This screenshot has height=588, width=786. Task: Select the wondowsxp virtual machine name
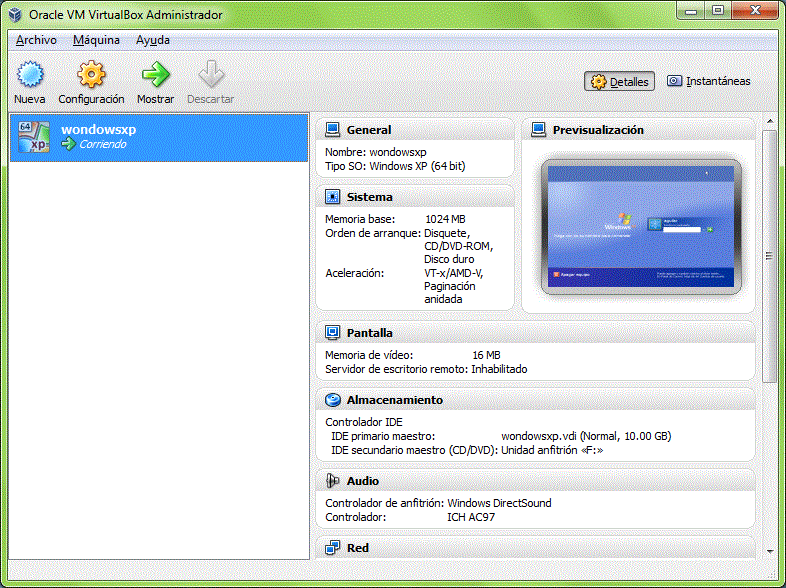click(98, 129)
